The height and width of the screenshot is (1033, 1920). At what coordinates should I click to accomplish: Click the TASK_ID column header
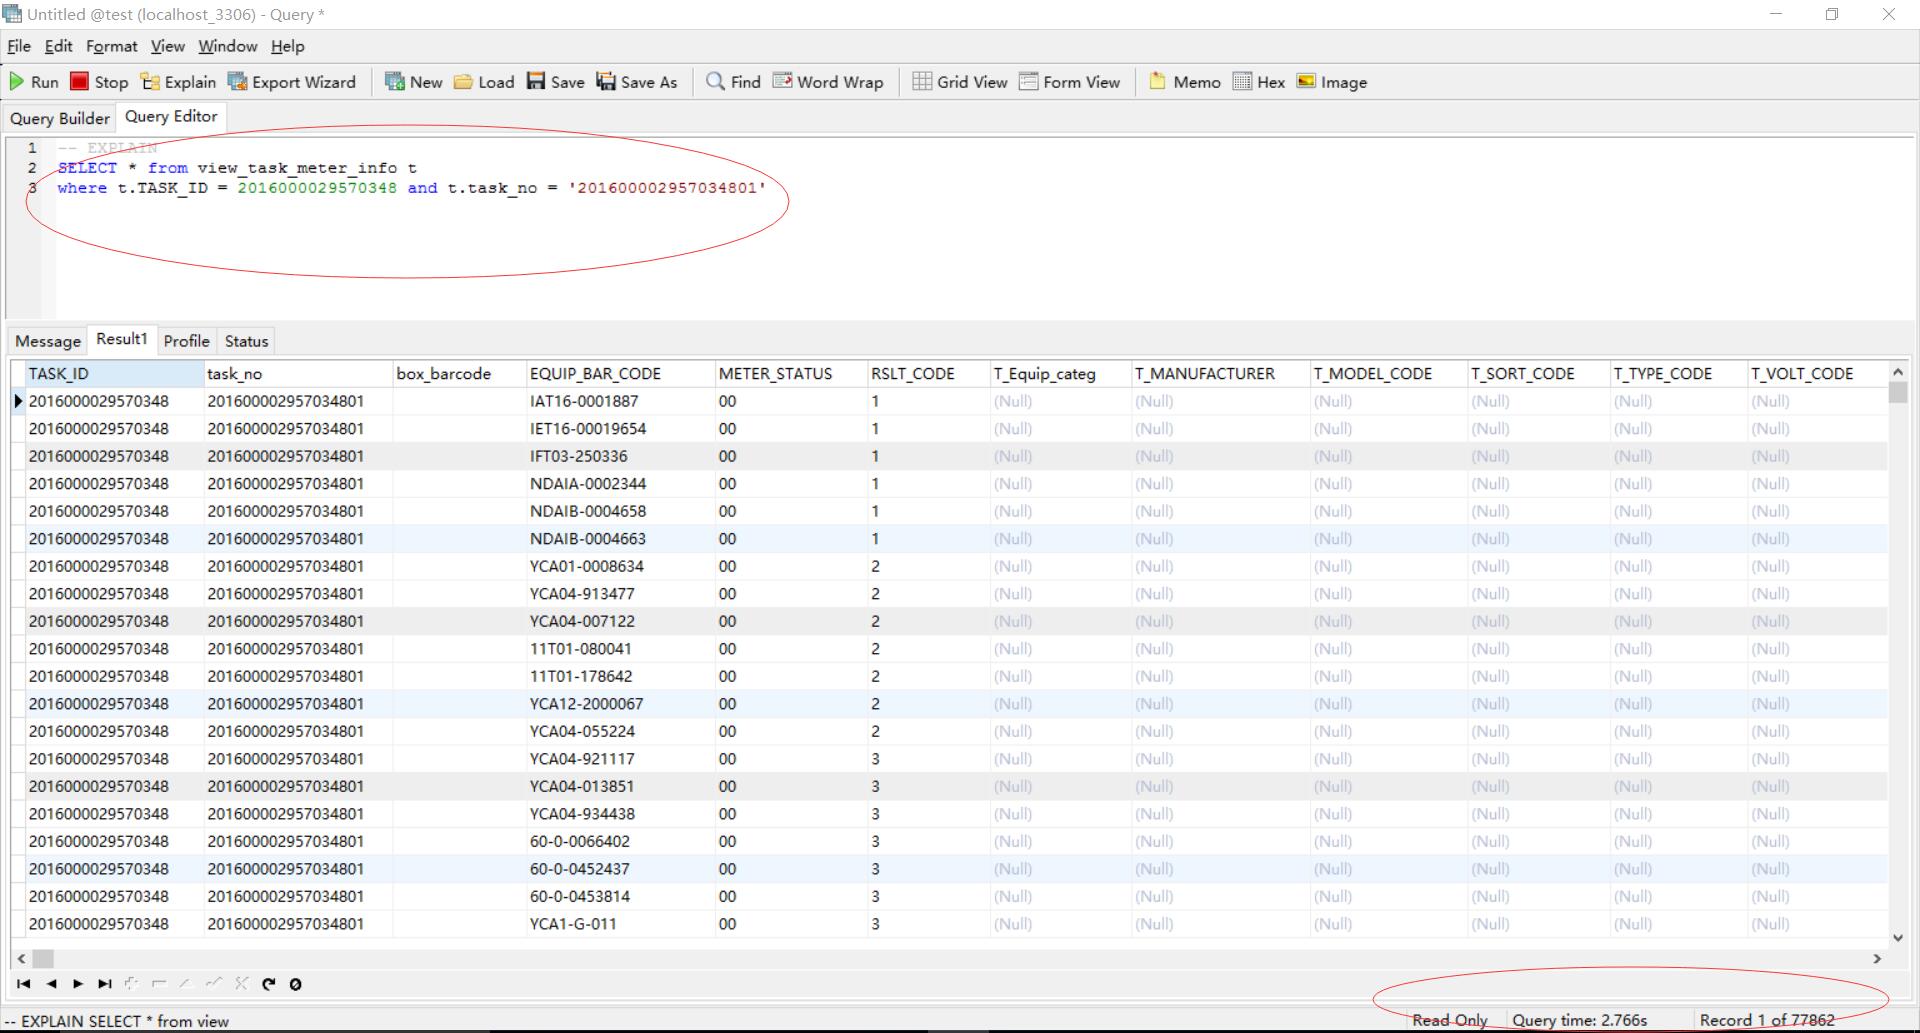point(114,373)
